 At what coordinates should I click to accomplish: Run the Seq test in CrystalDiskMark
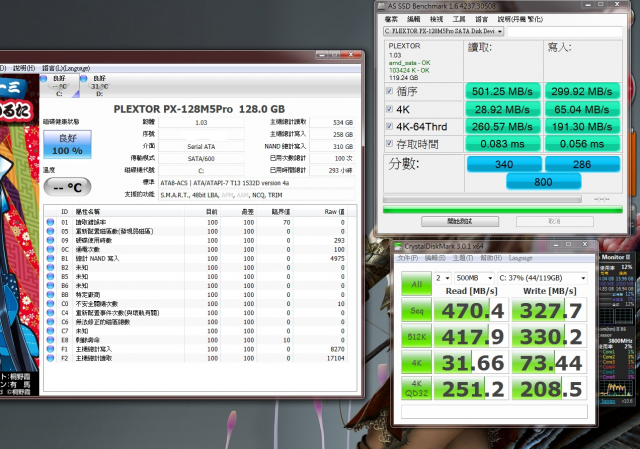416,311
